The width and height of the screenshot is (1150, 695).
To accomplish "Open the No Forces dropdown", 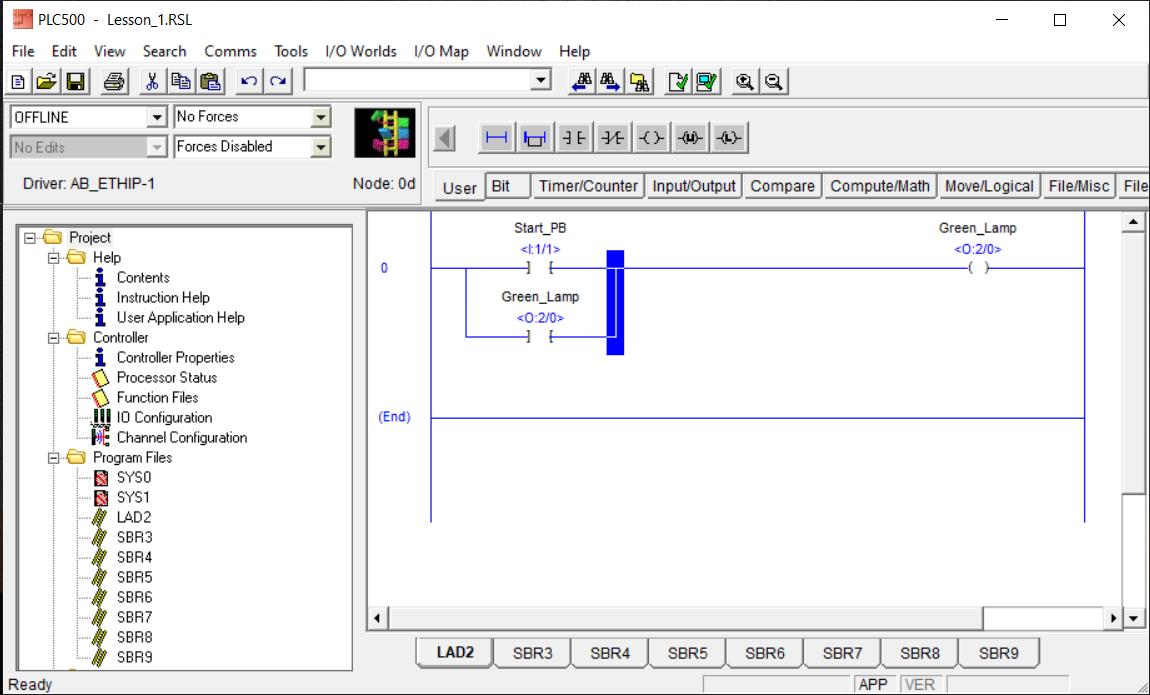I will tap(321, 117).
